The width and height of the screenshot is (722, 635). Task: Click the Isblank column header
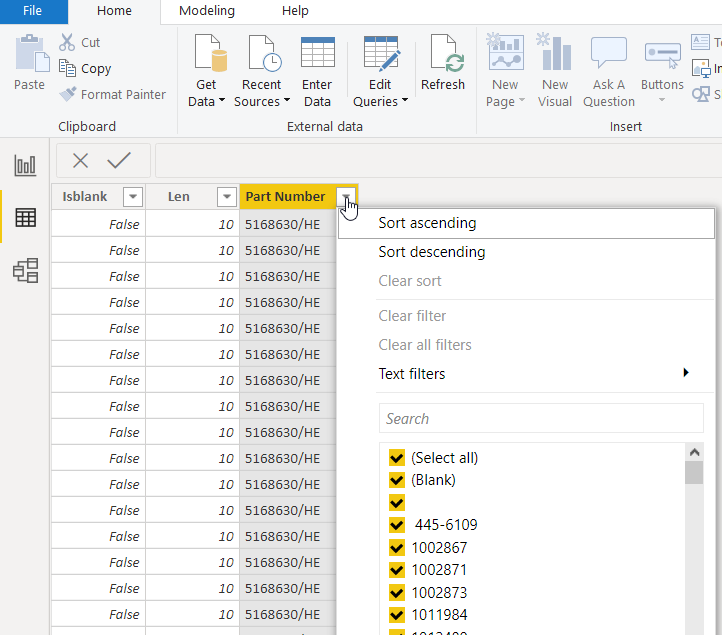85,197
